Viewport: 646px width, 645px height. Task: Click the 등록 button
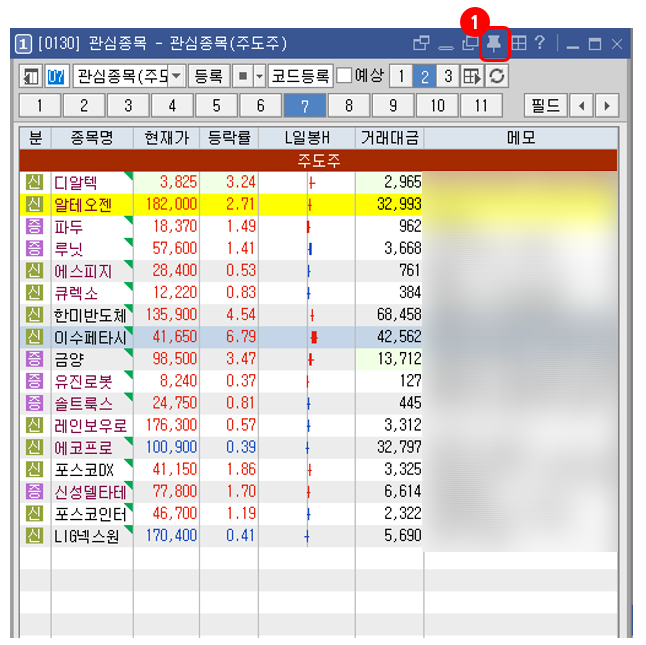point(209,76)
